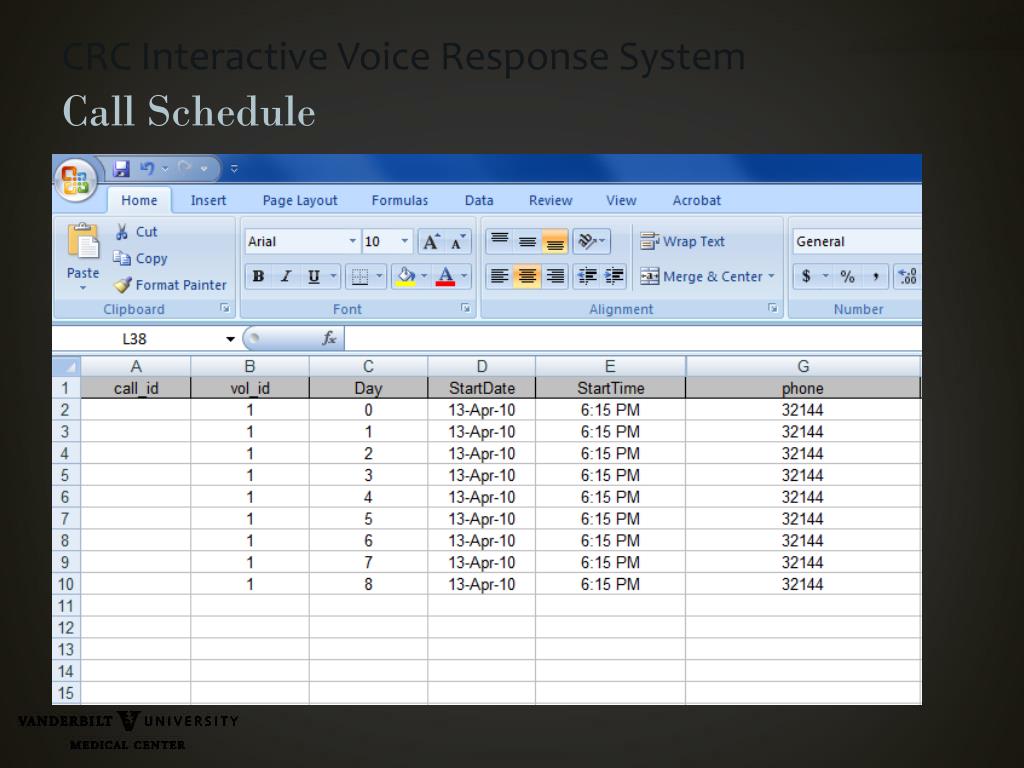
Task: Switch to Insert ribbon tab
Action: click(208, 200)
